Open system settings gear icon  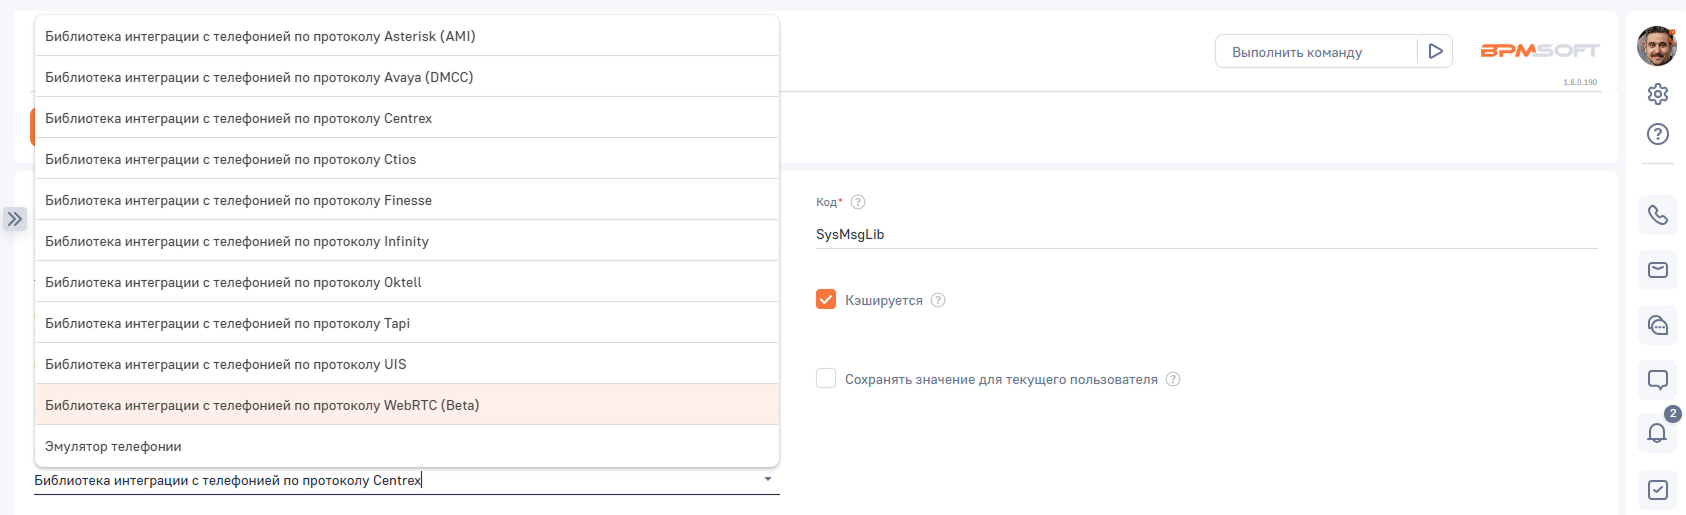pyautogui.click(x=1657, y=94)
